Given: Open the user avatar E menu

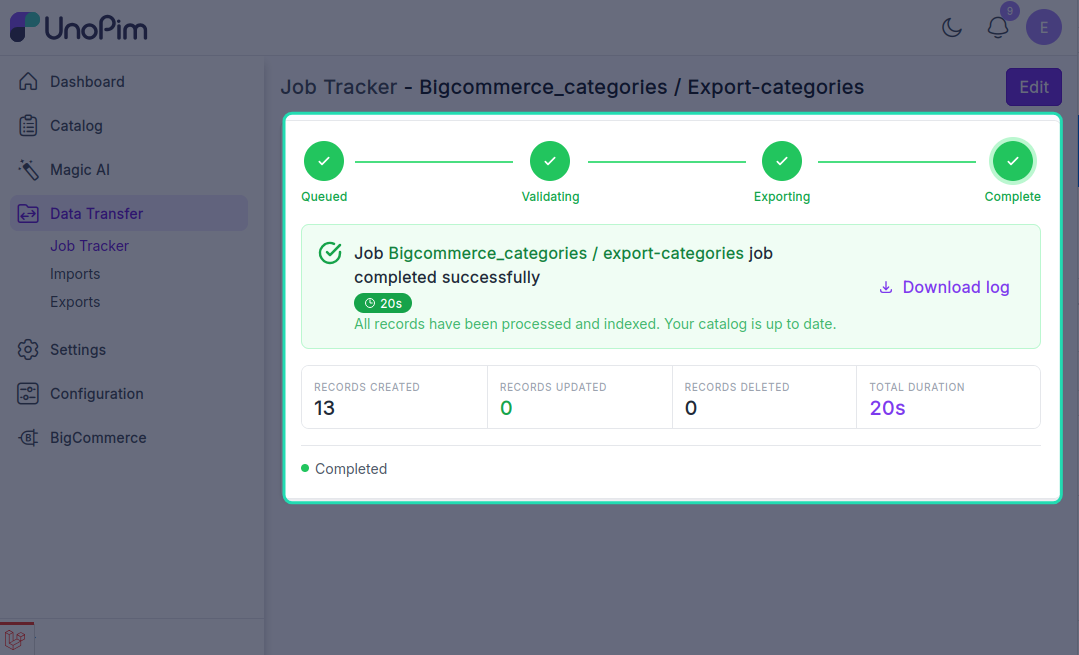Looking at the screenshot, I should [1044, 28].
